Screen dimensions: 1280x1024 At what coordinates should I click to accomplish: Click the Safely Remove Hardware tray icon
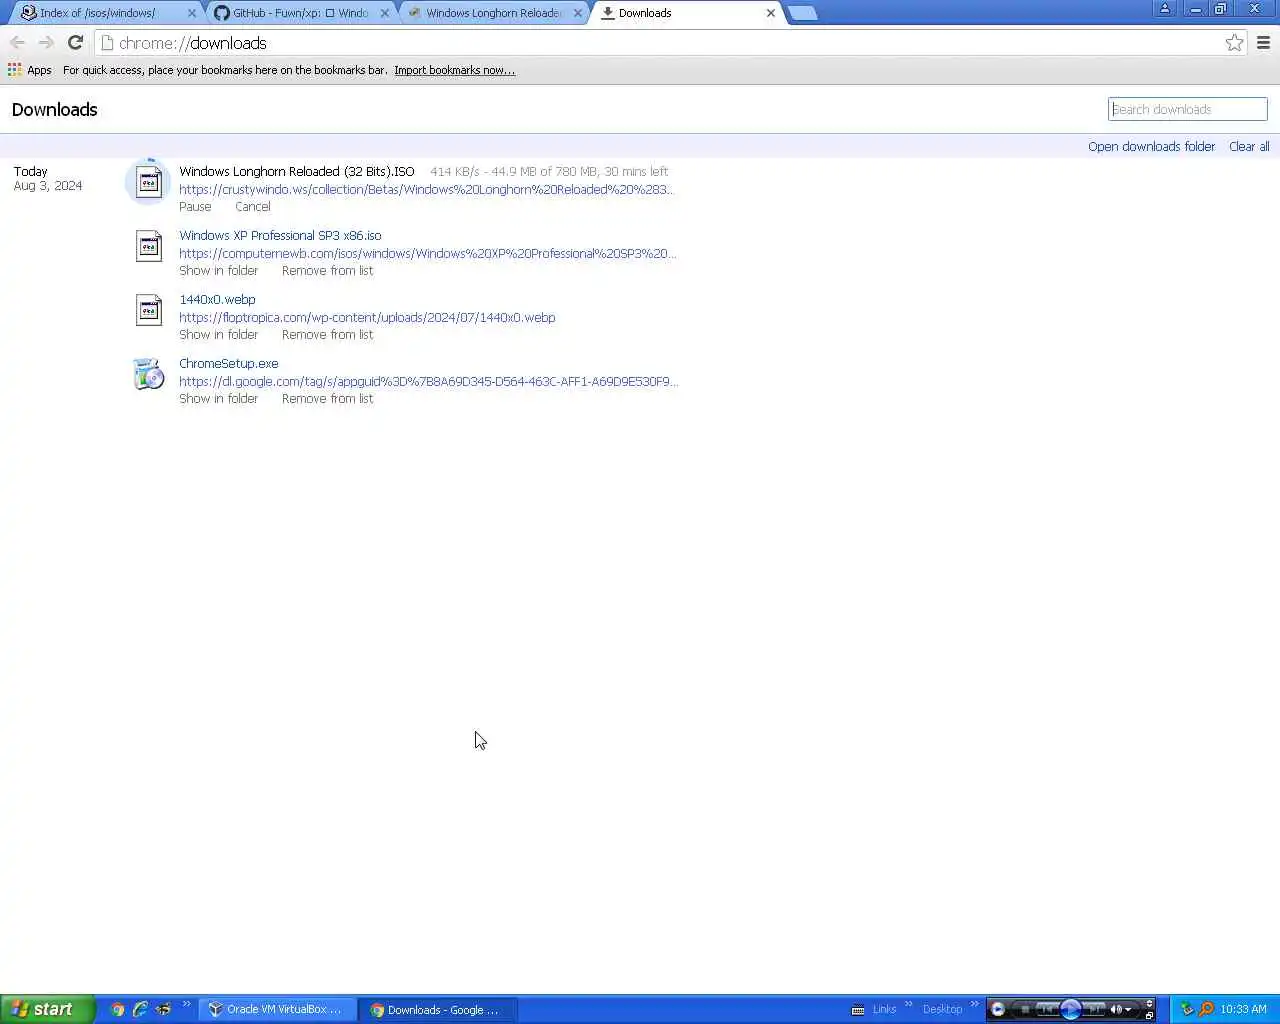pos(1187,1009)
